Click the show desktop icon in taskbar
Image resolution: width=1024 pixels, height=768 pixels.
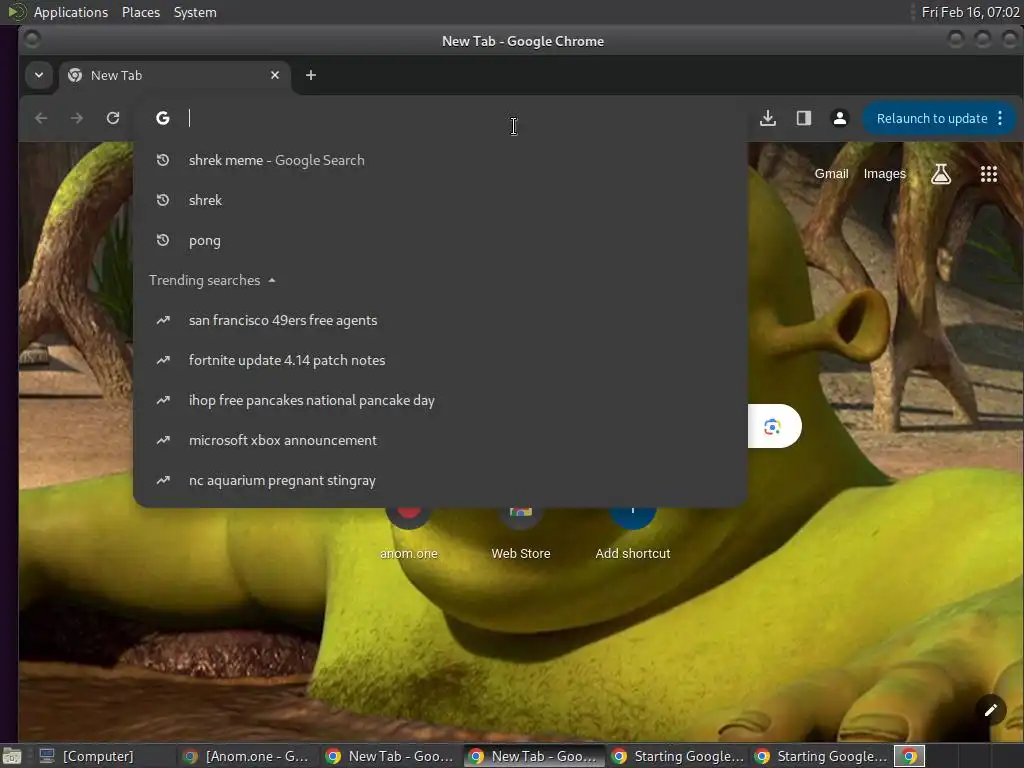pyautogui.click(x=12, y=756)
